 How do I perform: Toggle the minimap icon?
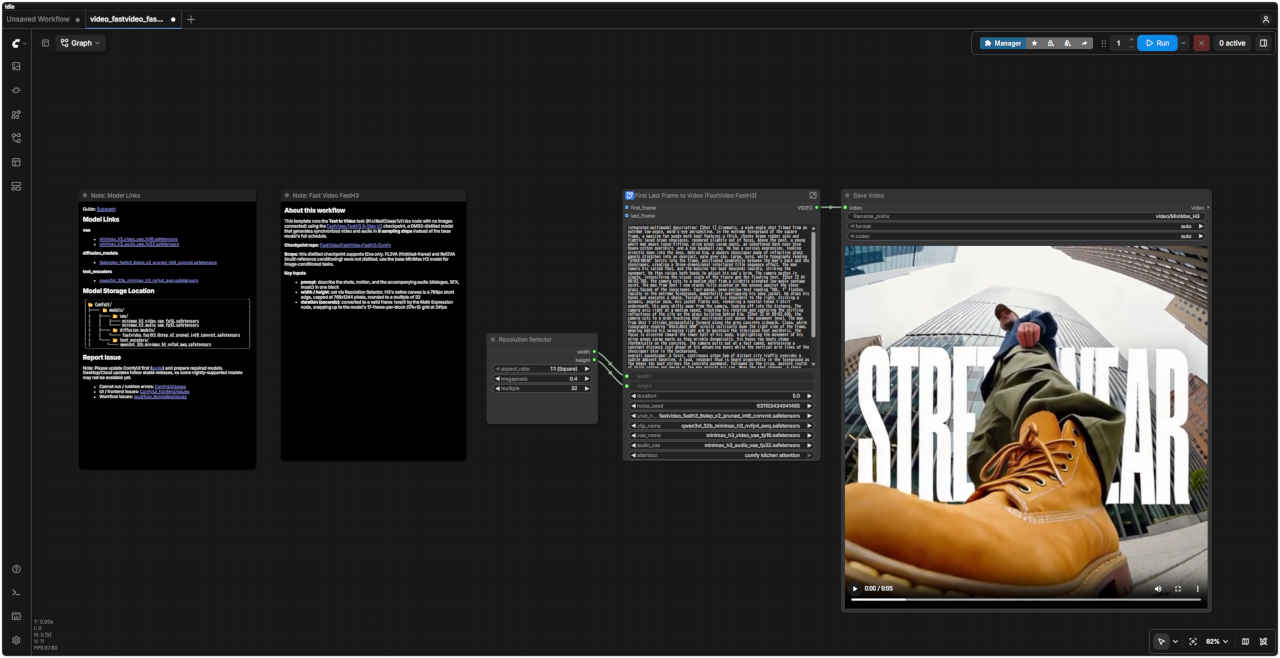[1245, 641]
